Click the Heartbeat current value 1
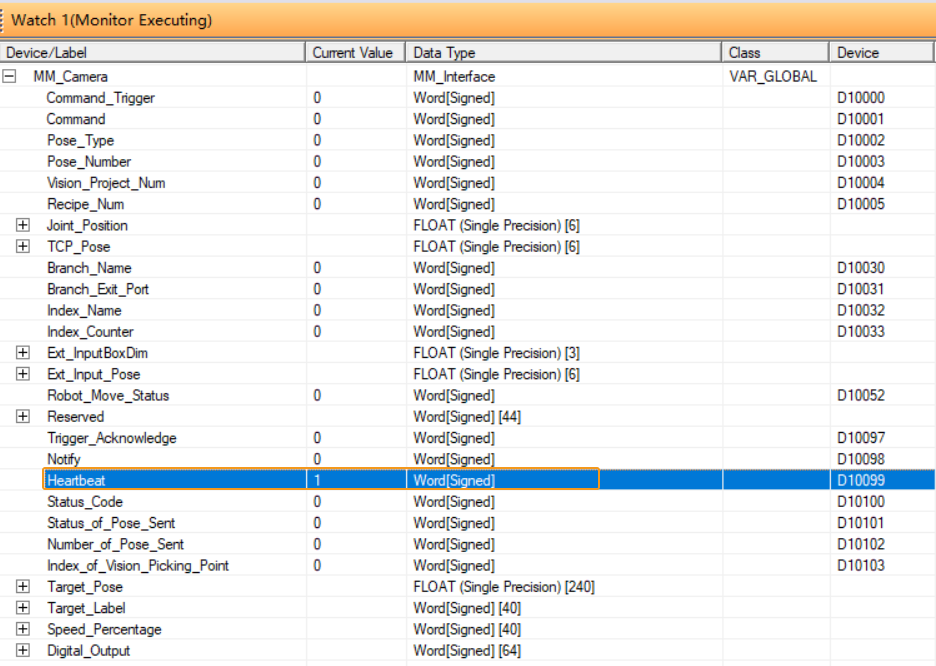 click(317, 480)
